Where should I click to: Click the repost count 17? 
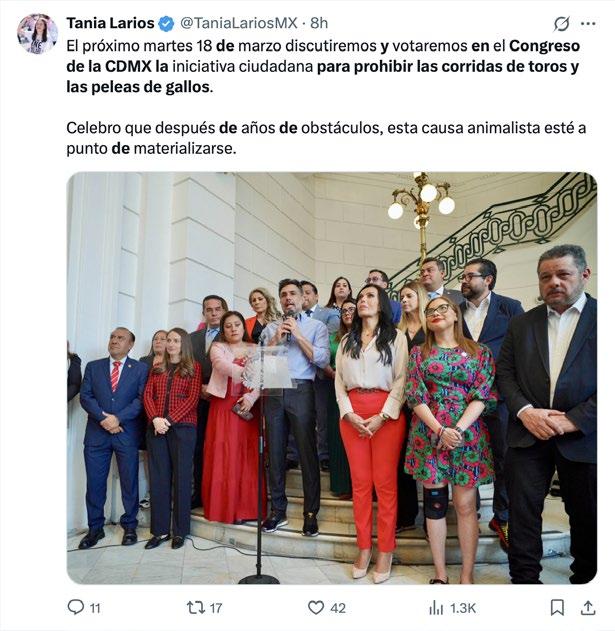pyautogui.click(x=216, y=608)
